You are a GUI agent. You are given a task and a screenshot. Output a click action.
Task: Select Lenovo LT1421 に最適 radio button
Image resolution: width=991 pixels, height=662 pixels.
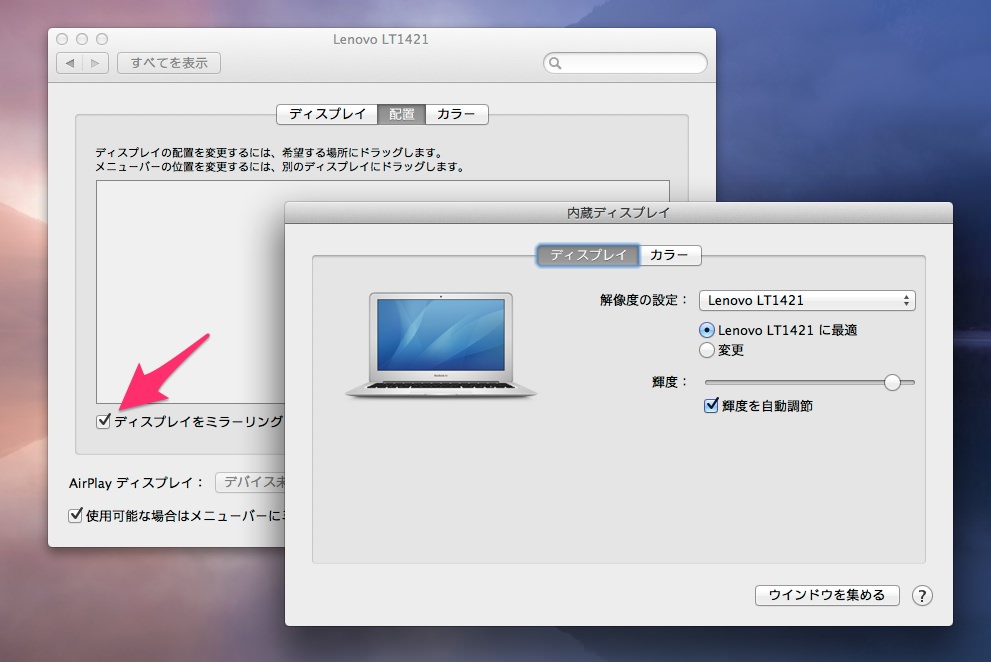point(707,330)
